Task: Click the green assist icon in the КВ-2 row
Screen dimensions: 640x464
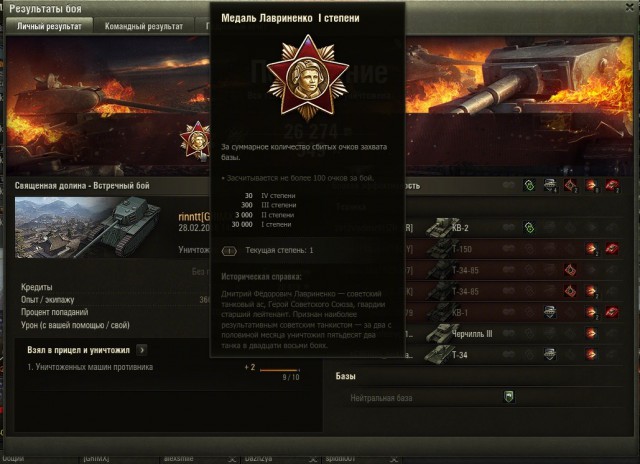Action: (x=529, y=227)
